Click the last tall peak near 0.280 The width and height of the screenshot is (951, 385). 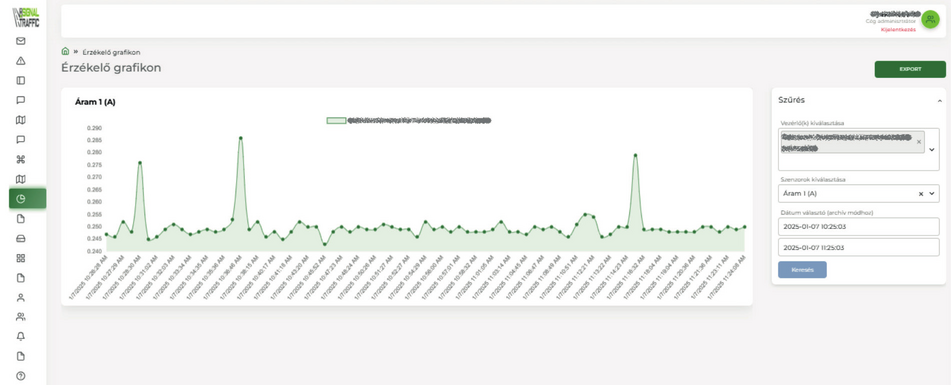[635, 155]
